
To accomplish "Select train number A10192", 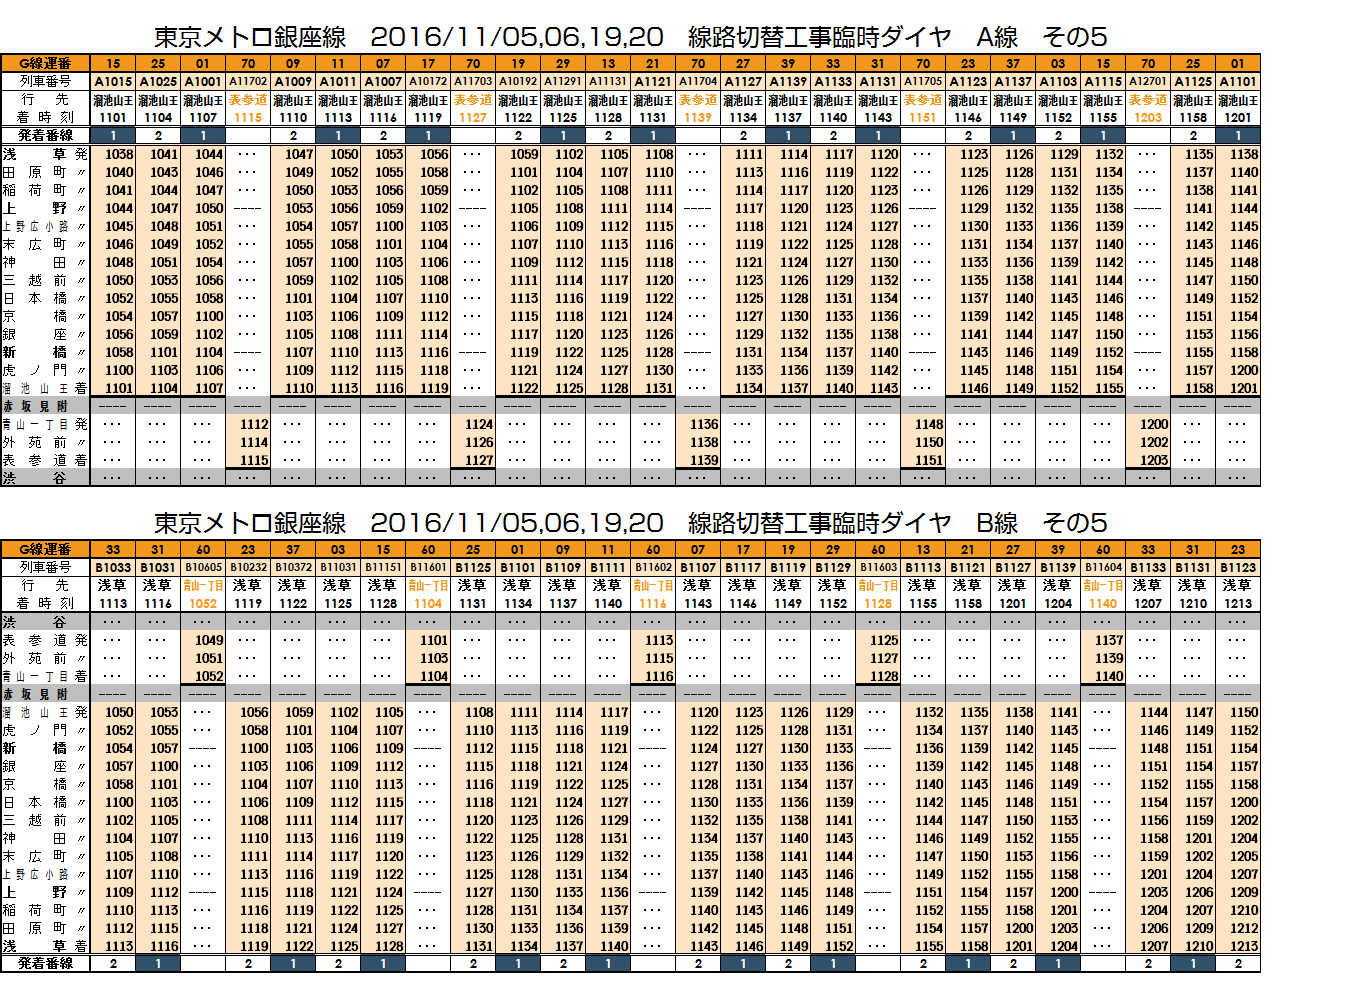I will pyautogui.click(x=518, y=81).
